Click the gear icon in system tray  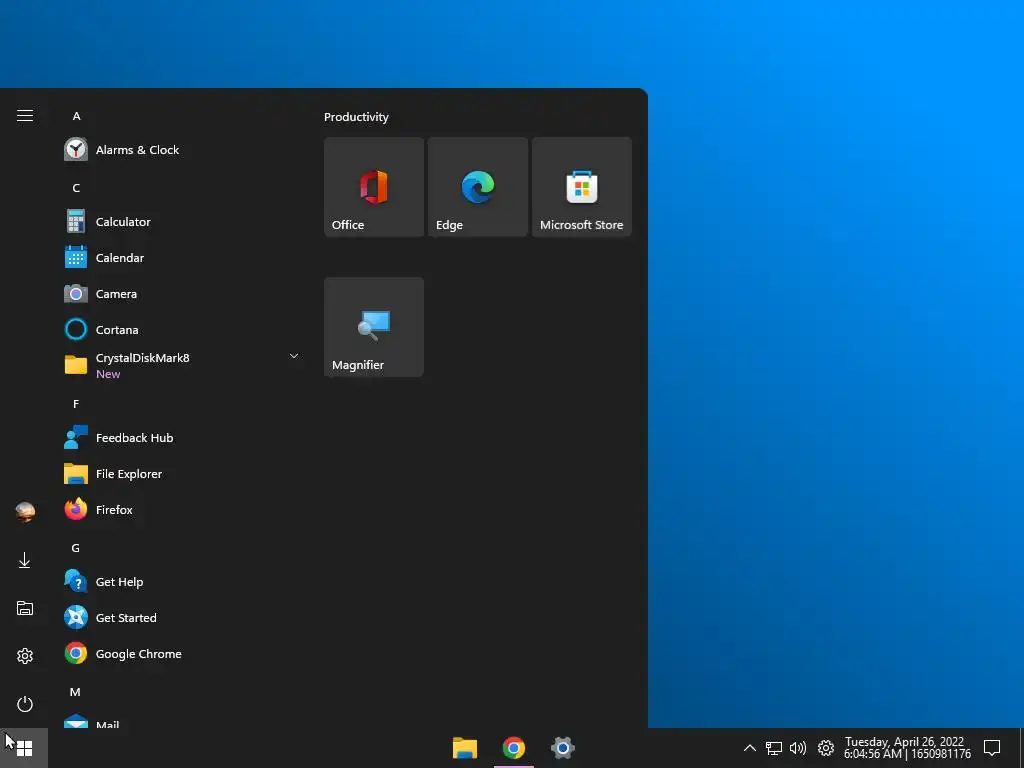click(825, 748)
